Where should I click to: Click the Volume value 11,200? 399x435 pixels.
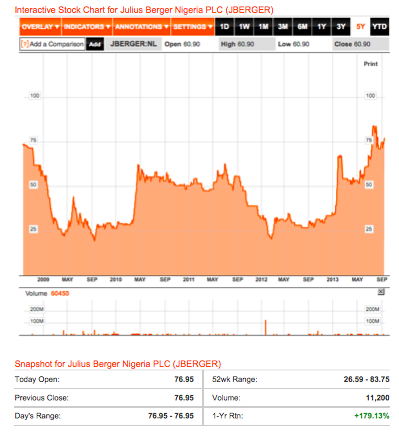pos(378,398)
